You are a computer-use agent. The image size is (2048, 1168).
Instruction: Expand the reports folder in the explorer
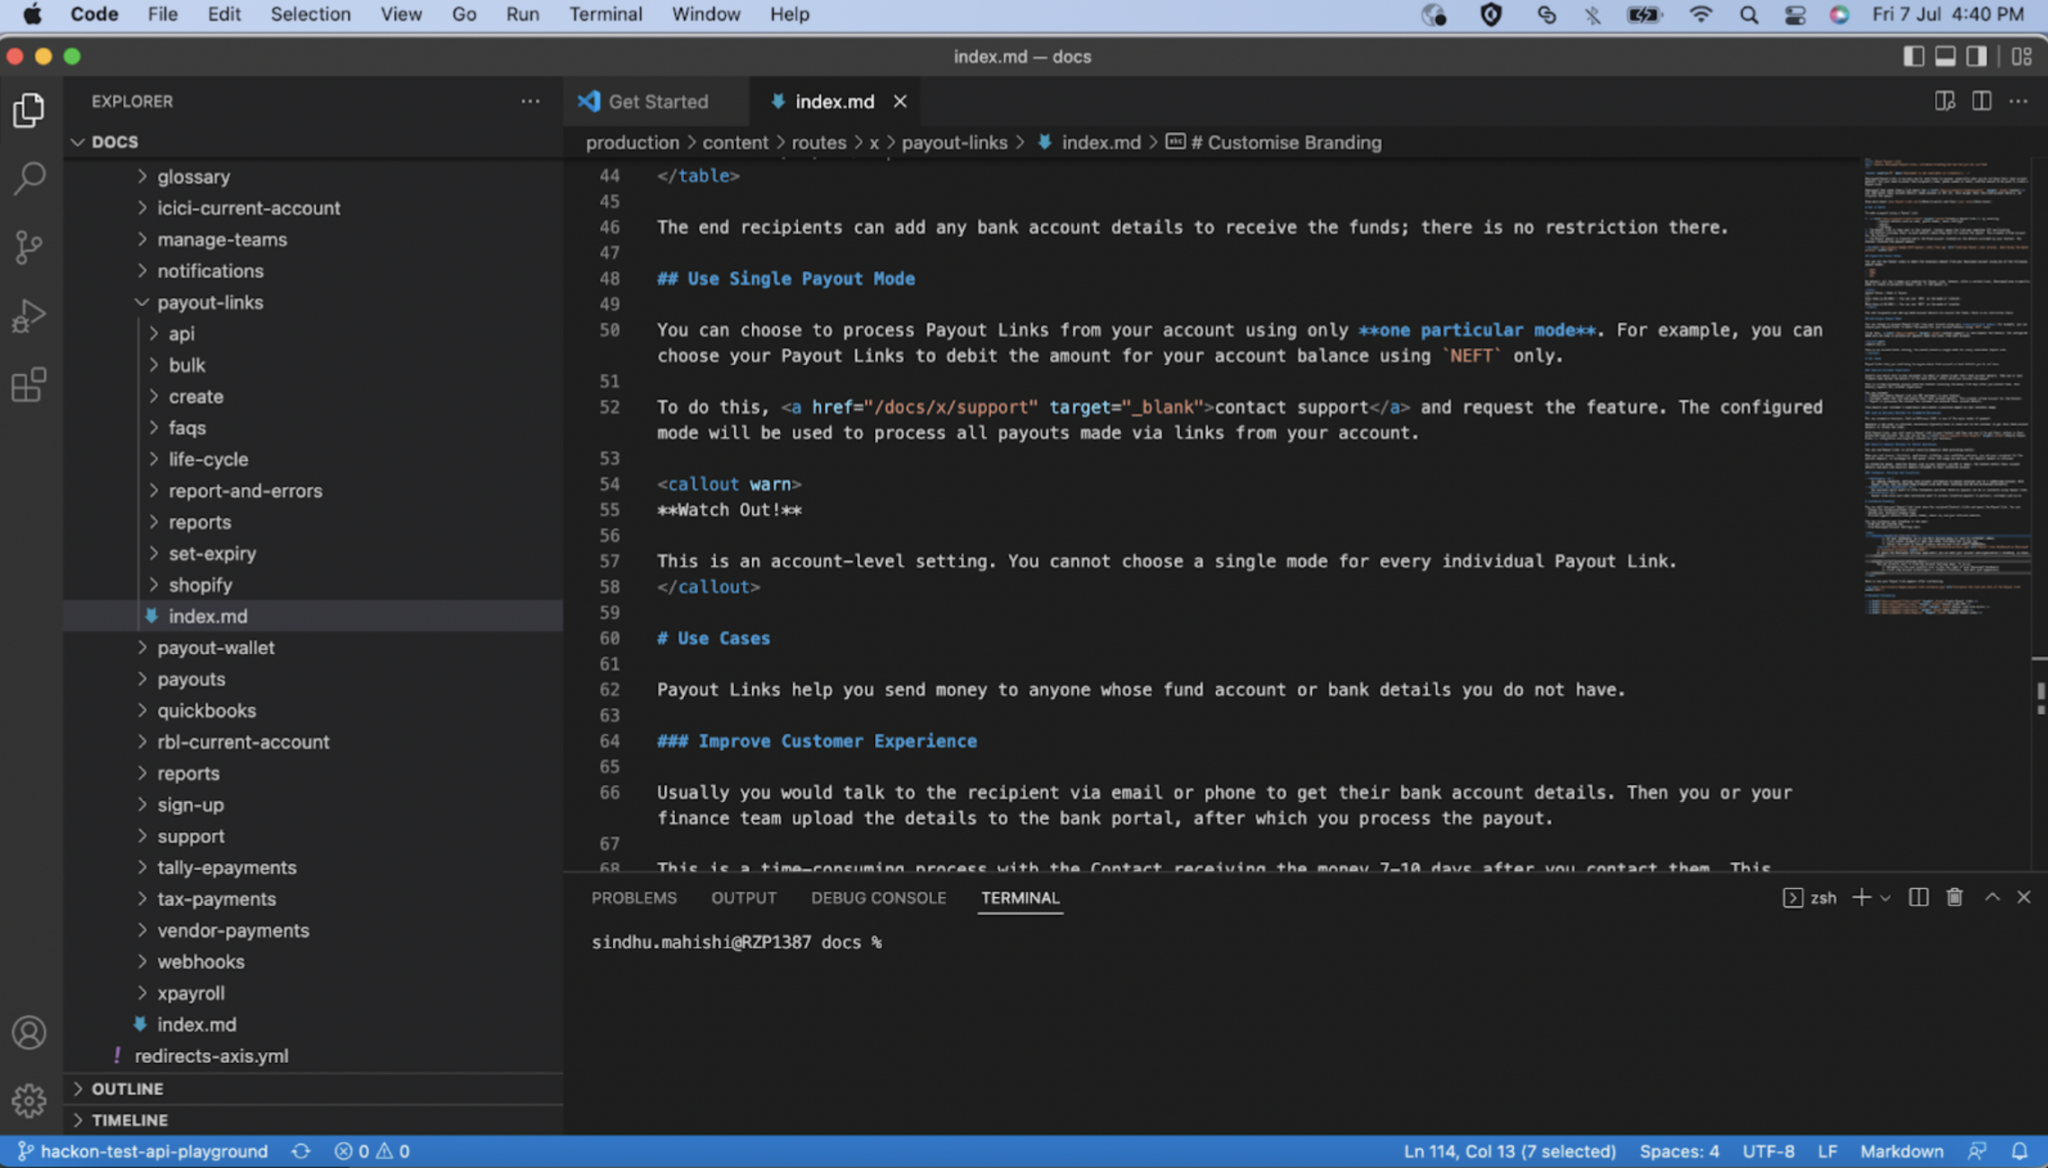click(188, 772)
